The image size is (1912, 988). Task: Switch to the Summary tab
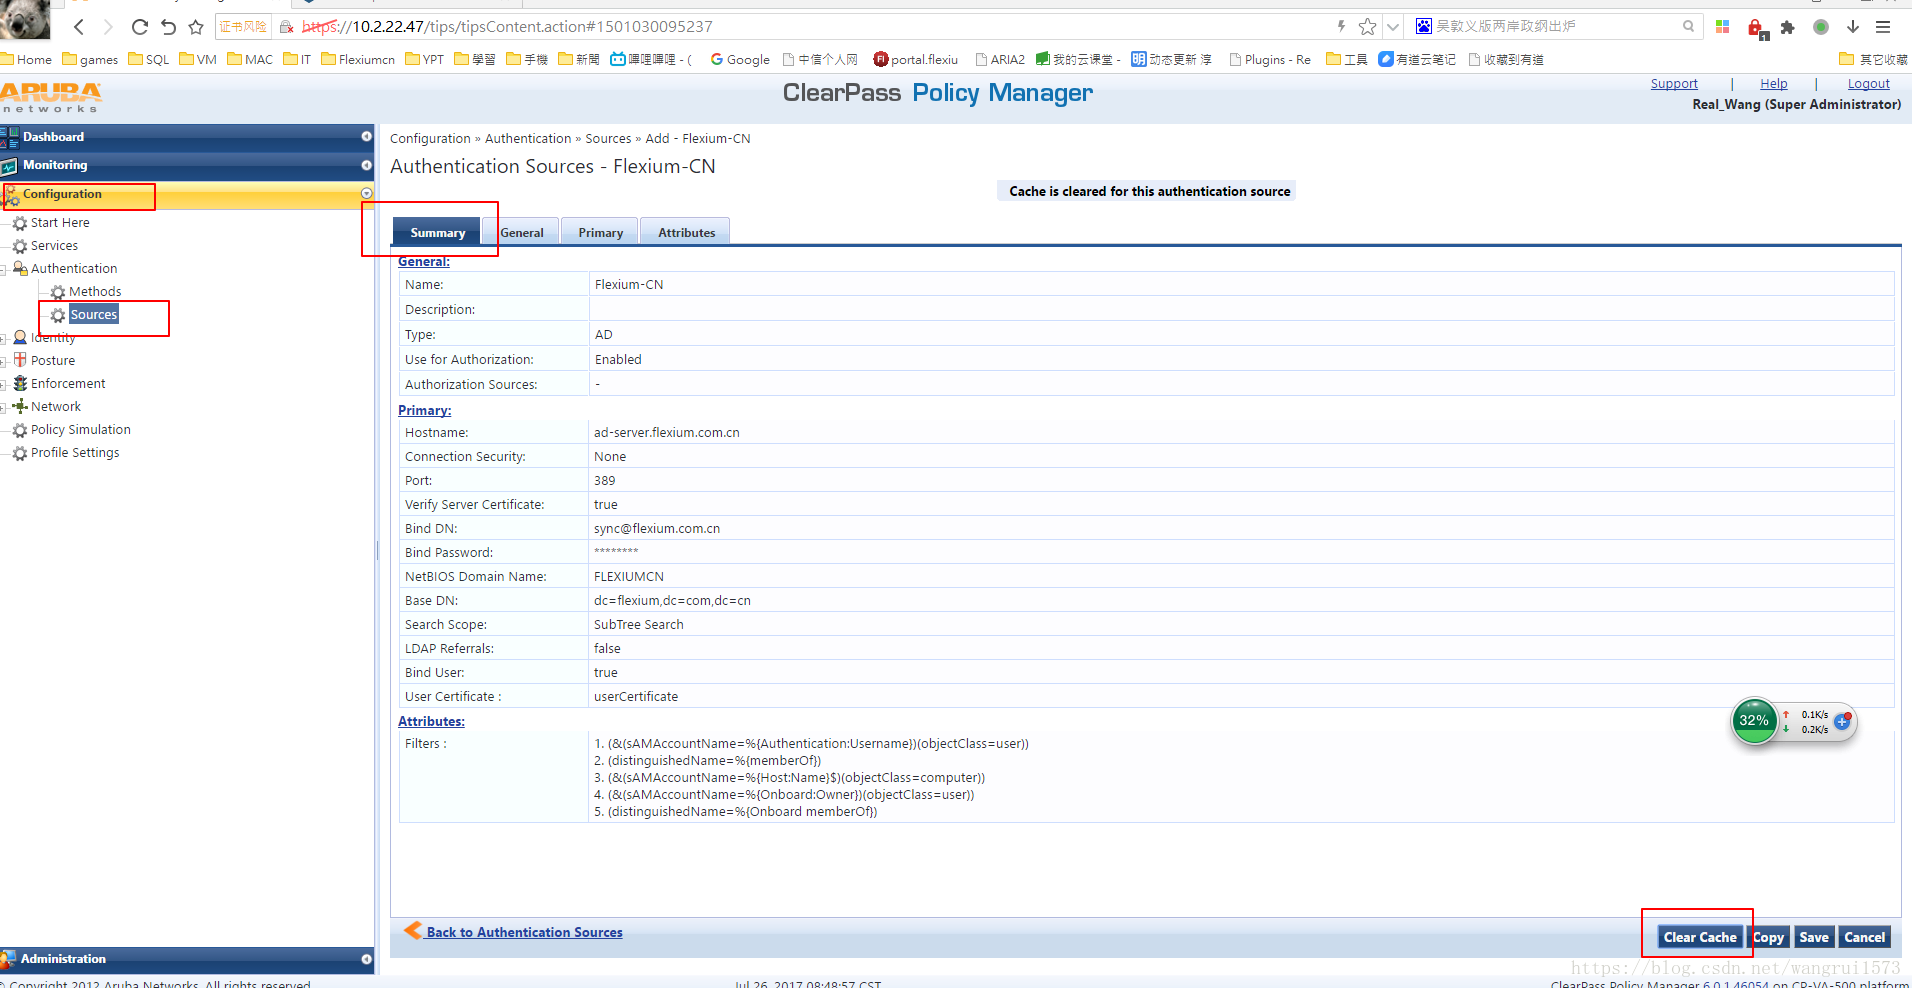tap(438, 232)
